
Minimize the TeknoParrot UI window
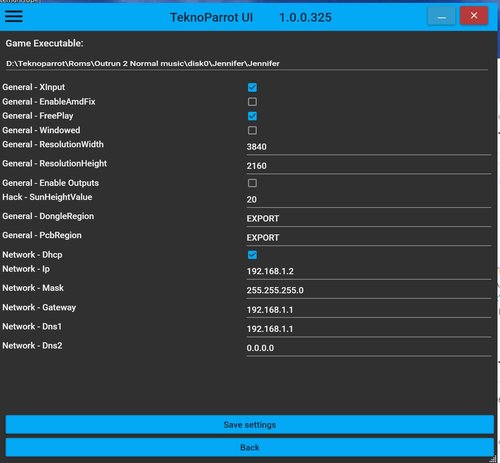coord(441,16)
